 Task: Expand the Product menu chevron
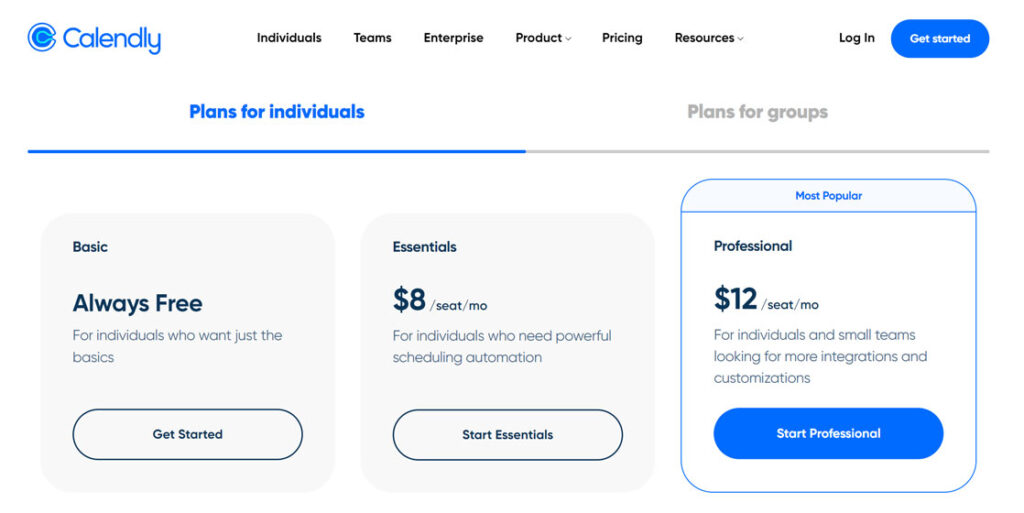568,39
